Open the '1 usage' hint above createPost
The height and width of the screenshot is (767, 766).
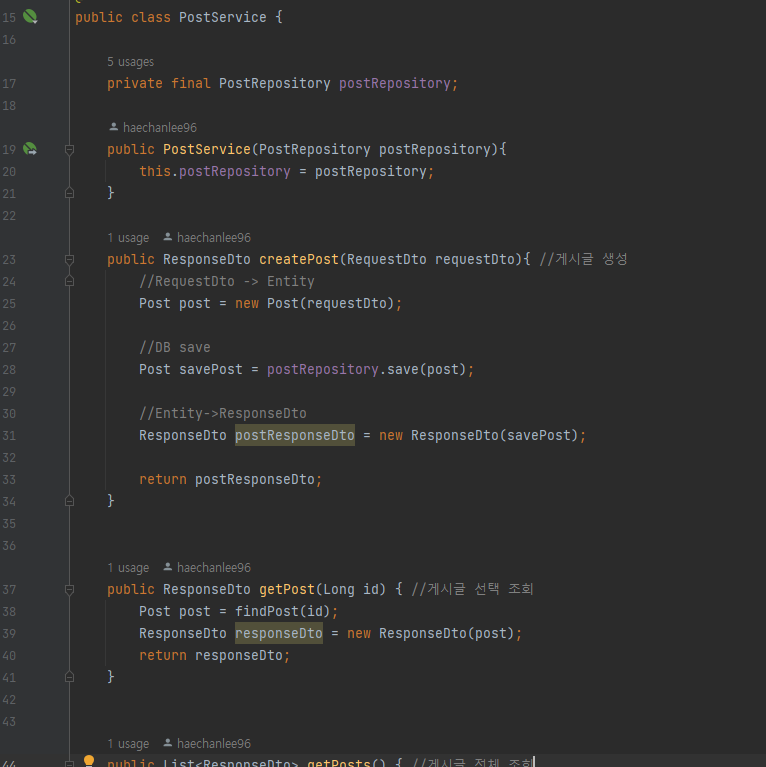(128, 238)
